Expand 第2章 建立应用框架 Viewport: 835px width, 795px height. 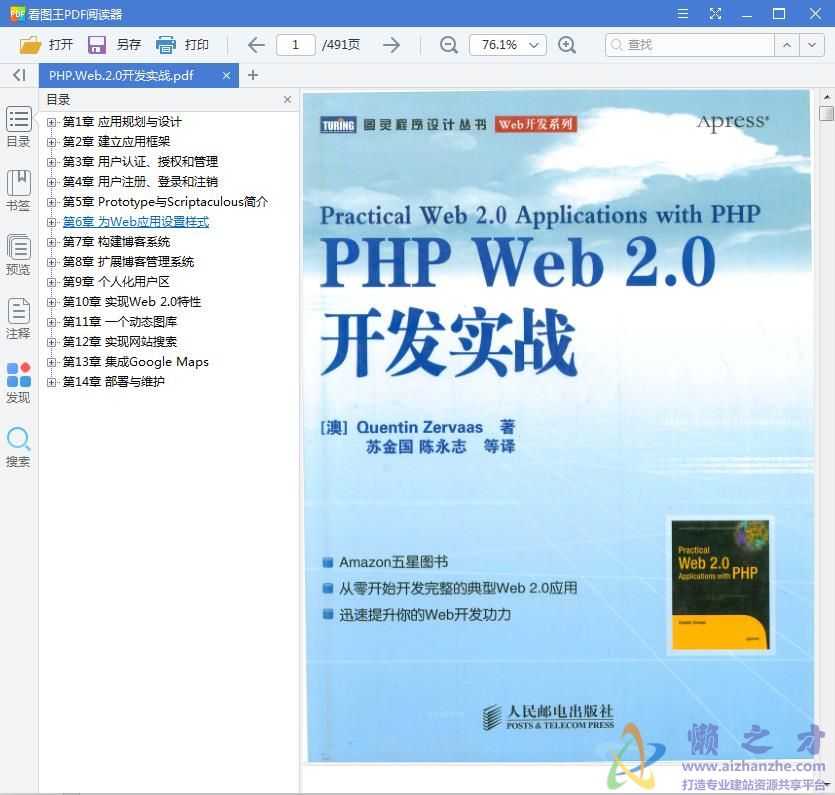(x=51, y=142)
